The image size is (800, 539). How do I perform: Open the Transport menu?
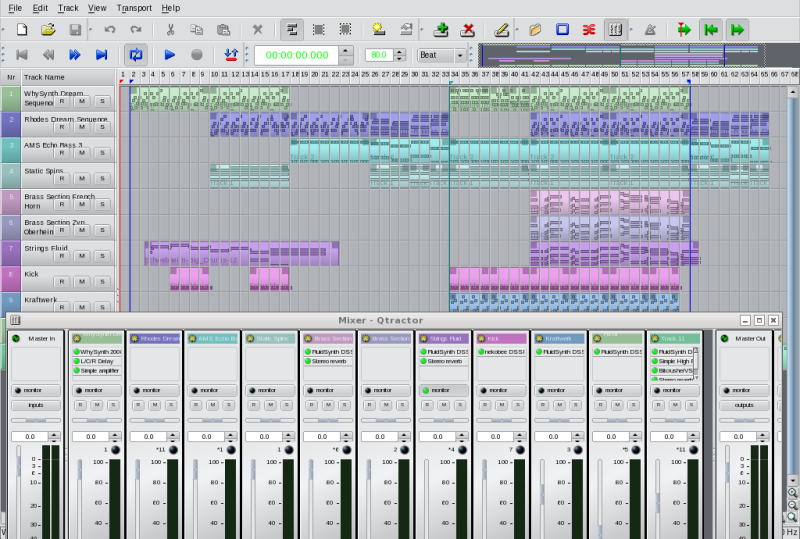(x=134, y=8)
